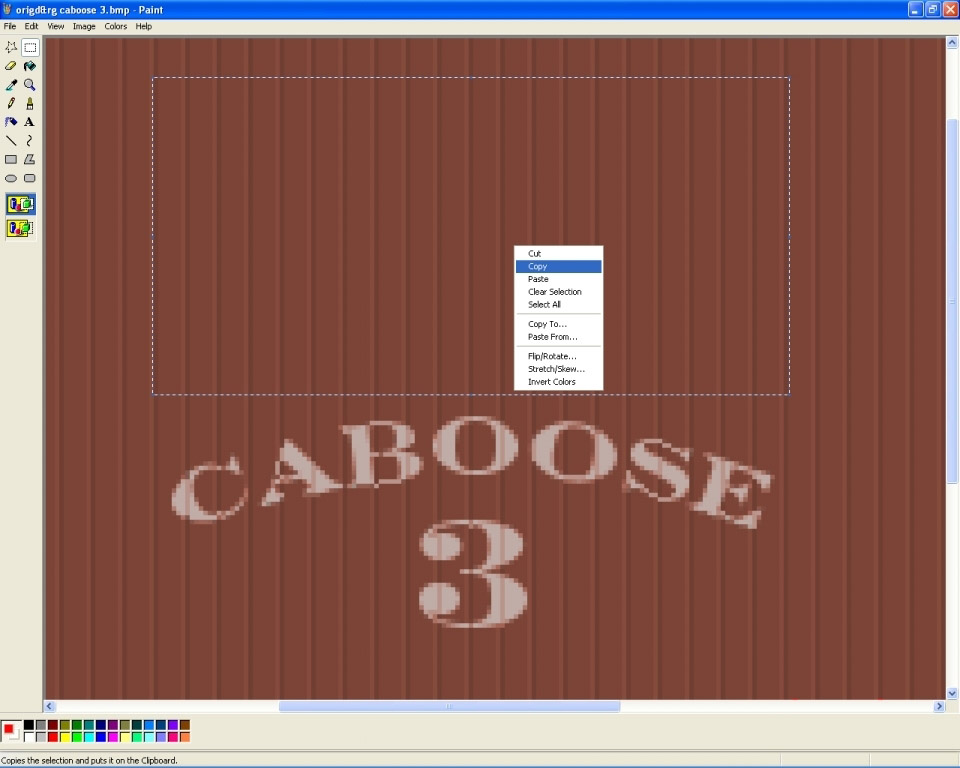Pick the Eraser tool
The image size is (960, 768).
[x=11, y=66]
